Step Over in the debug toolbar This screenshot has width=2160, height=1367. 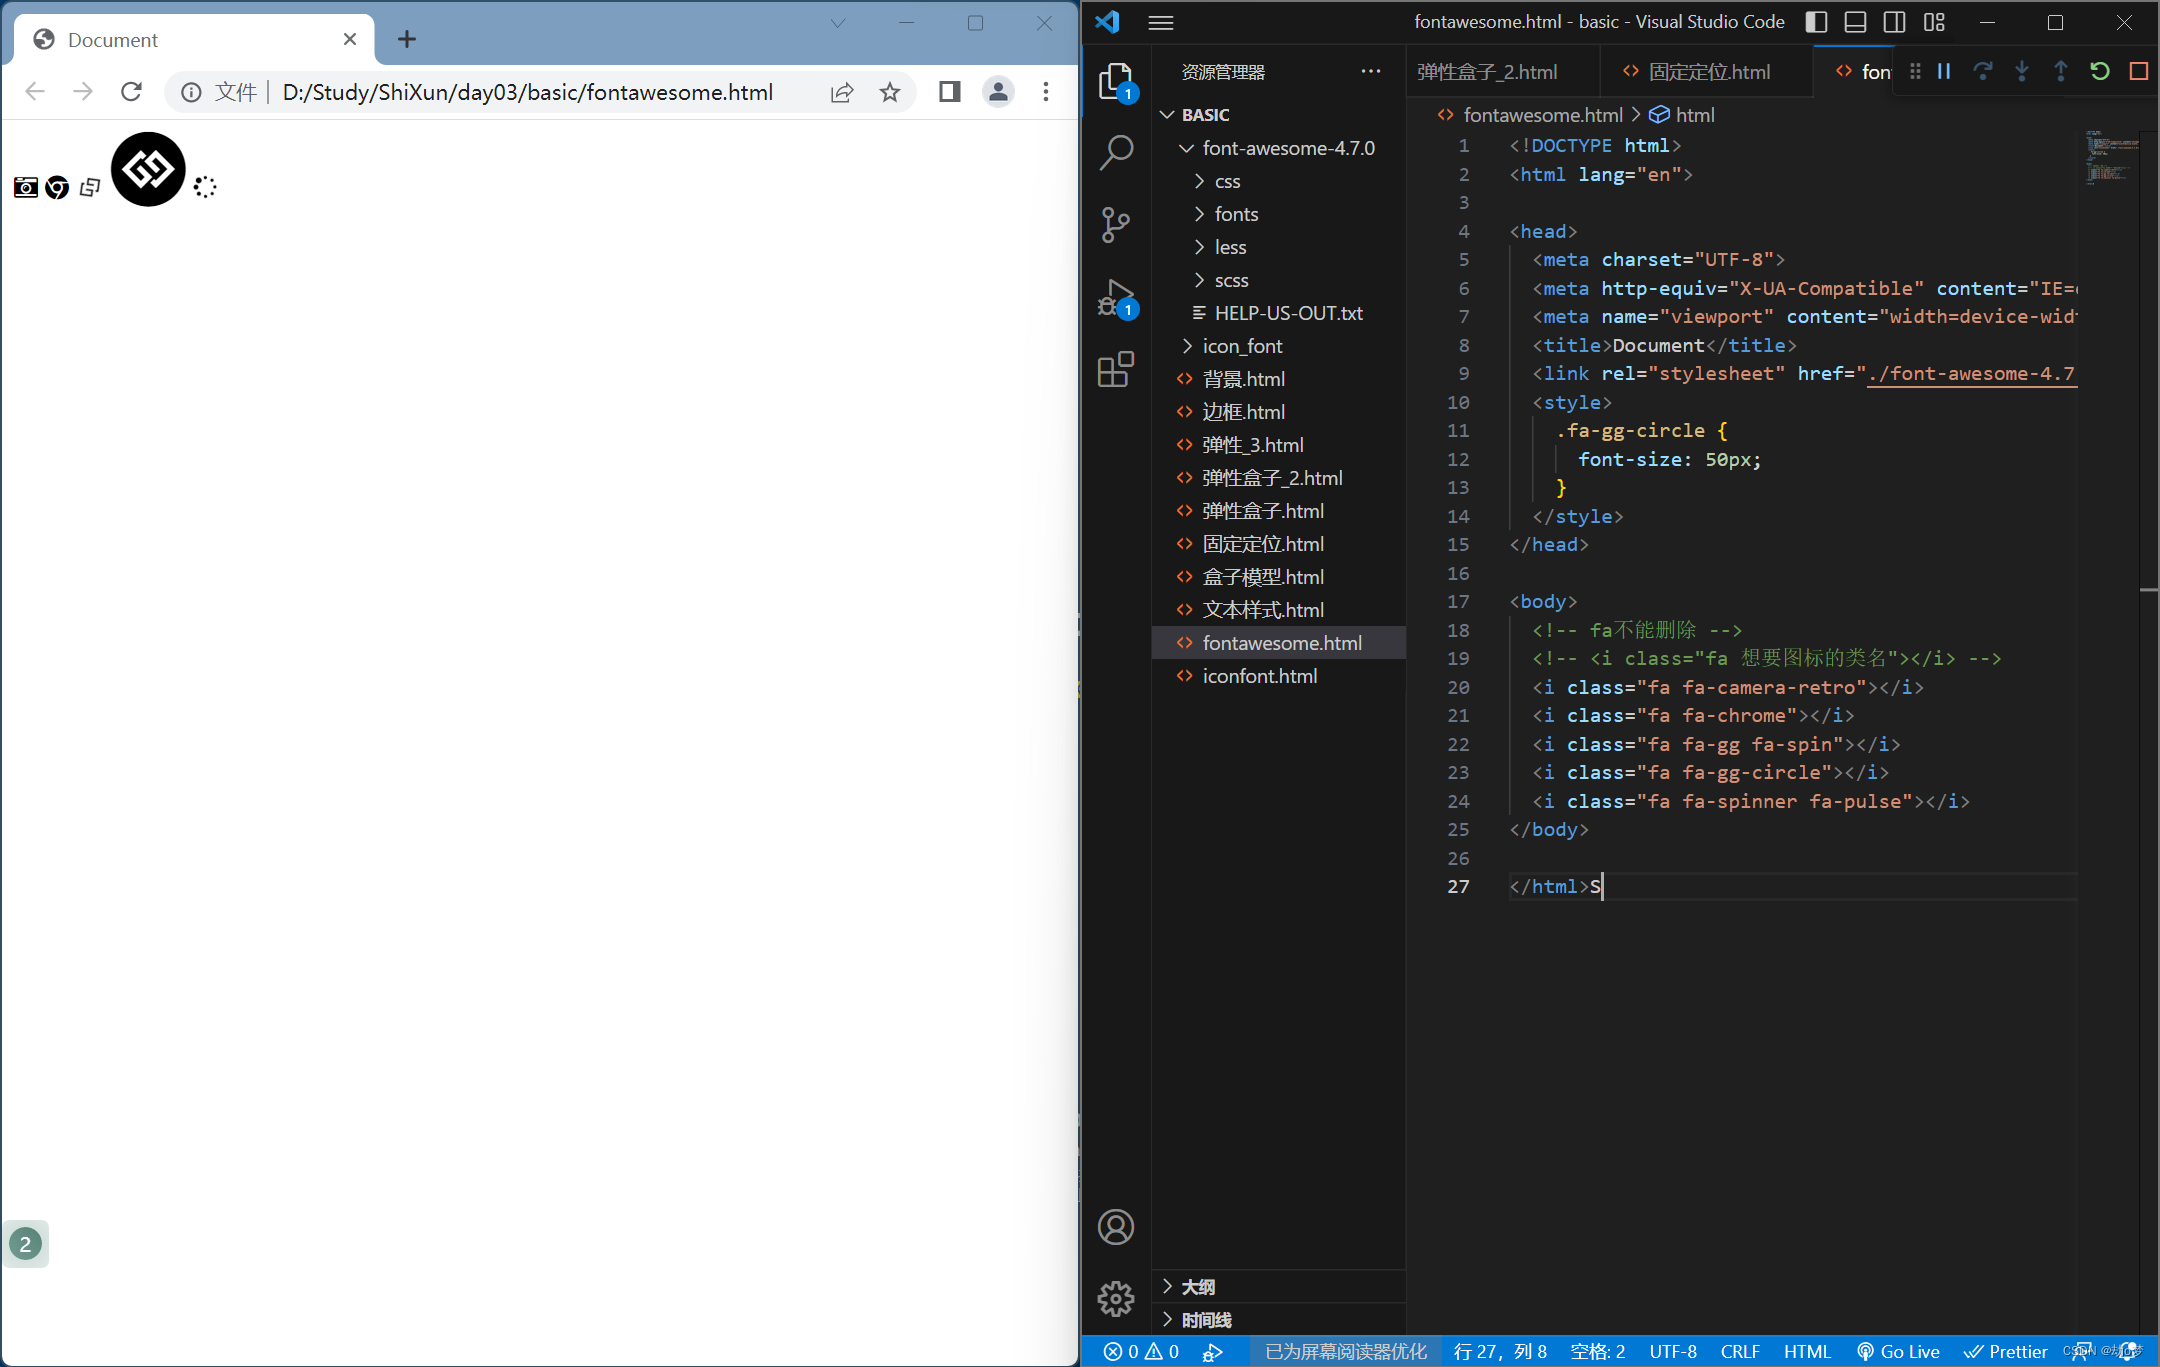[1983, 71]
